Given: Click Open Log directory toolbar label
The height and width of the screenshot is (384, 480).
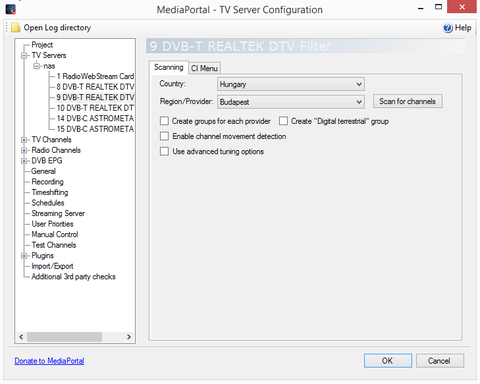Looking at the screenshot, I should [x=57, y=28].
